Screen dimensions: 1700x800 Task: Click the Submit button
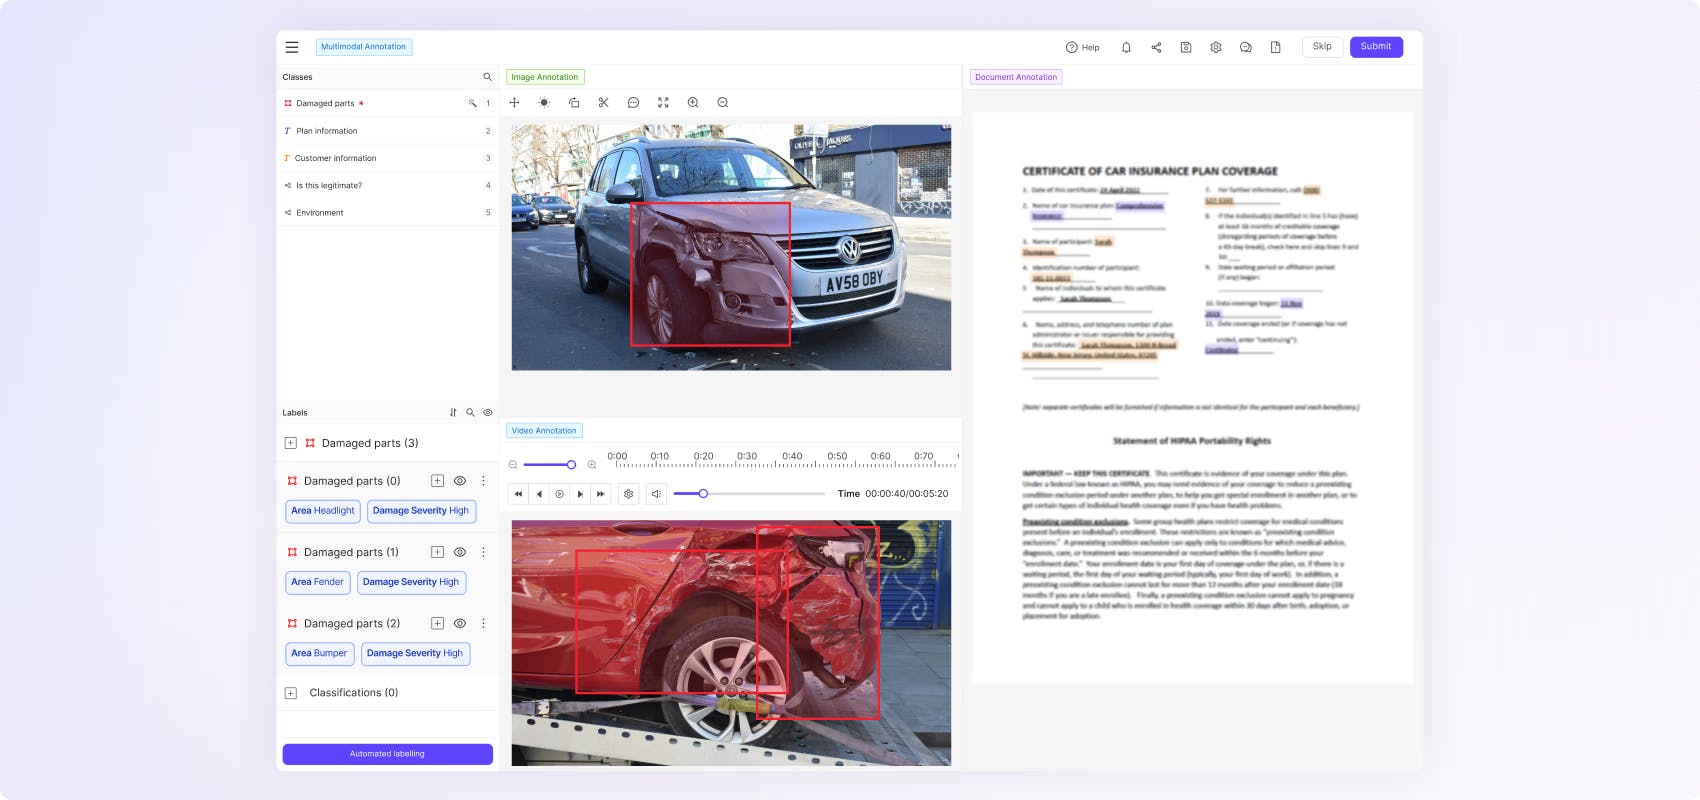[1376, 47]
